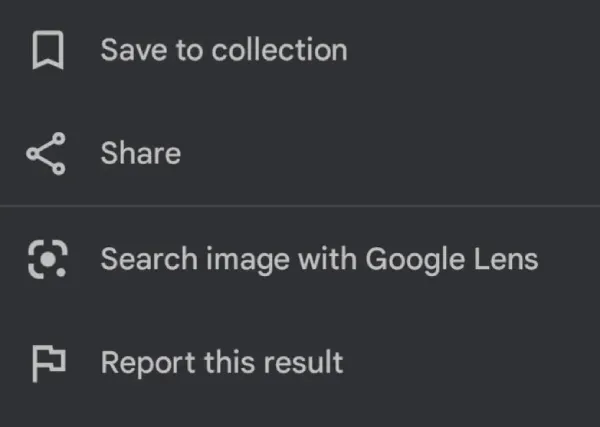The height and width of the screenshot is (427, 600).
Task: Bookmark the image using the save icon
Action: [x=47, y=51]
